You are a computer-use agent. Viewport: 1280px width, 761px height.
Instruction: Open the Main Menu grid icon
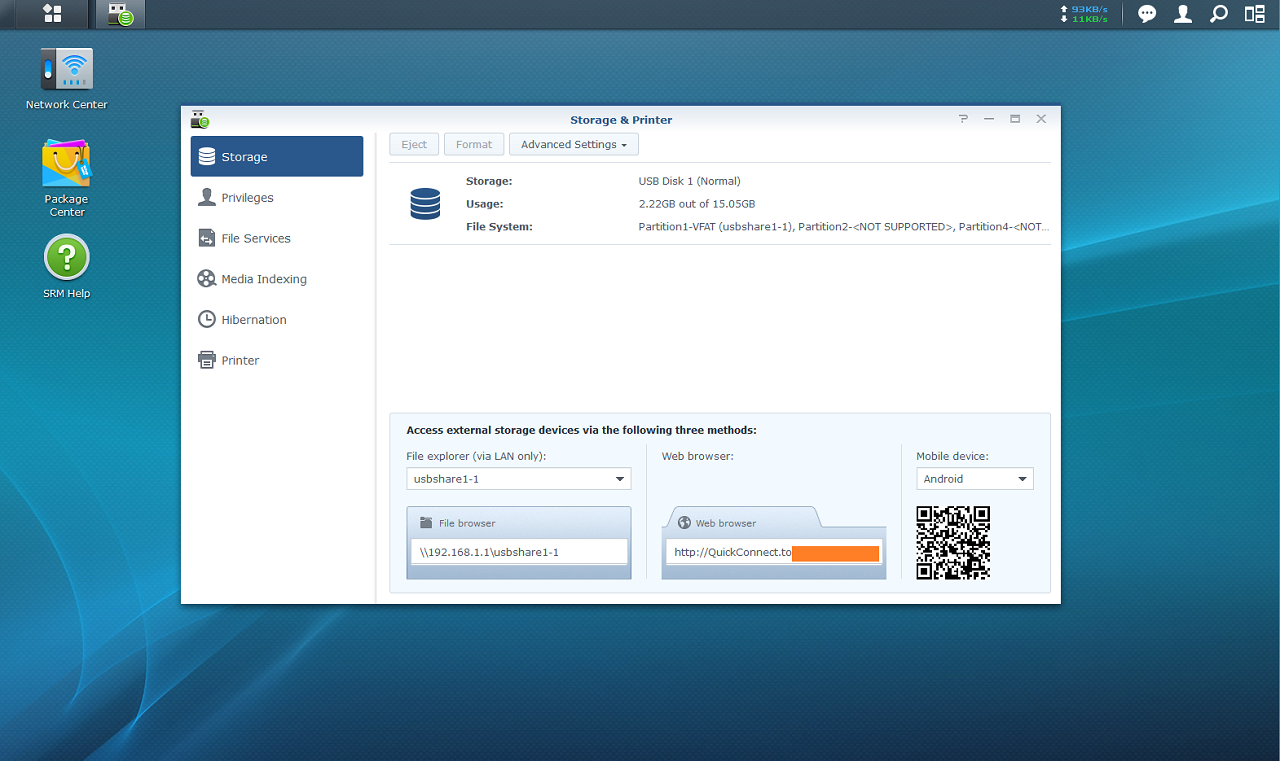coord(52,14)
